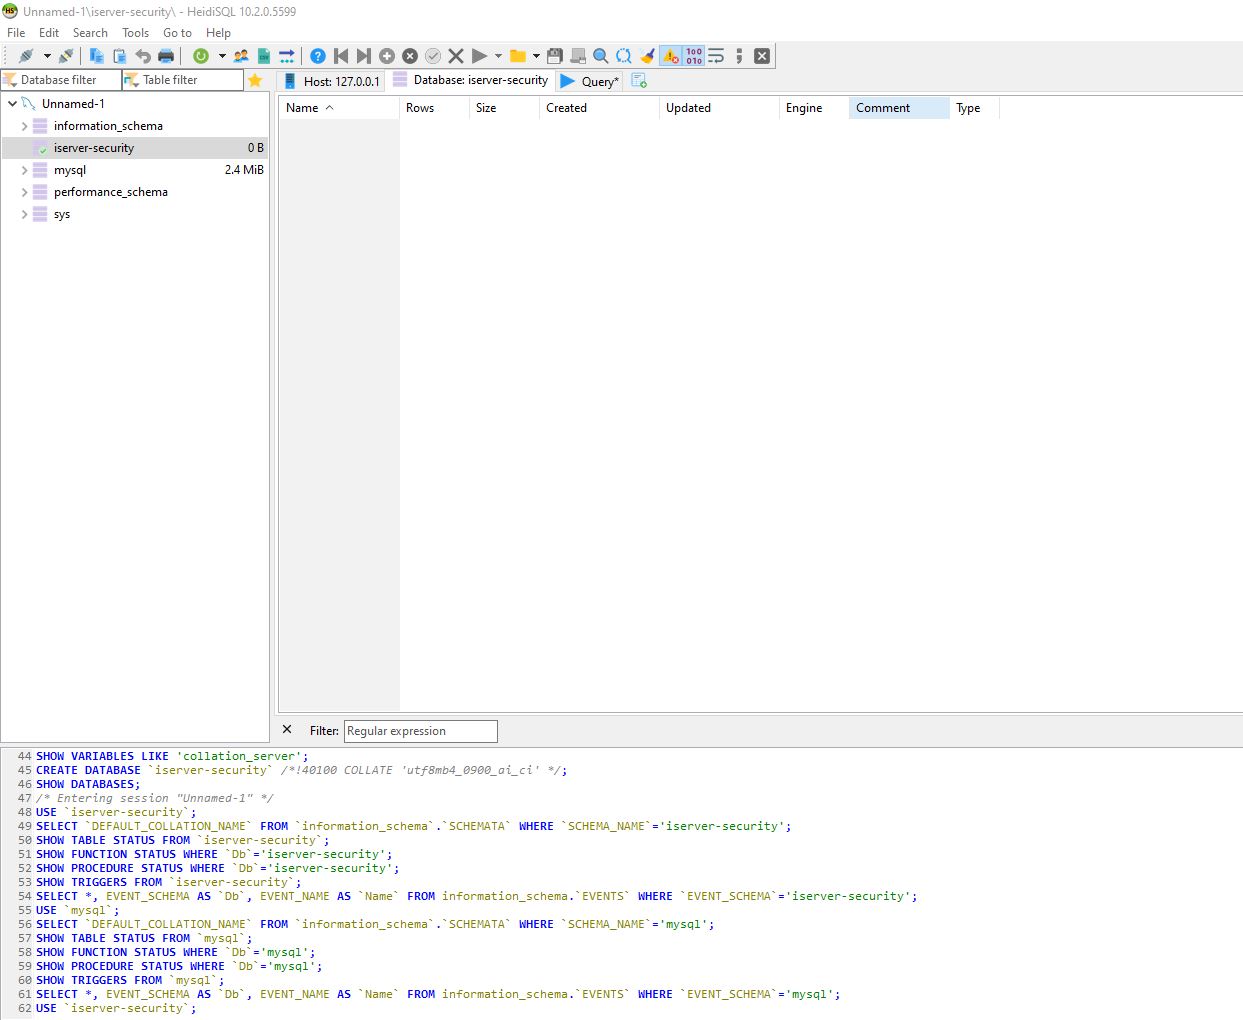1243x1020 pixels.
Task: Print using the printer icon
Action: click(166, 56)
